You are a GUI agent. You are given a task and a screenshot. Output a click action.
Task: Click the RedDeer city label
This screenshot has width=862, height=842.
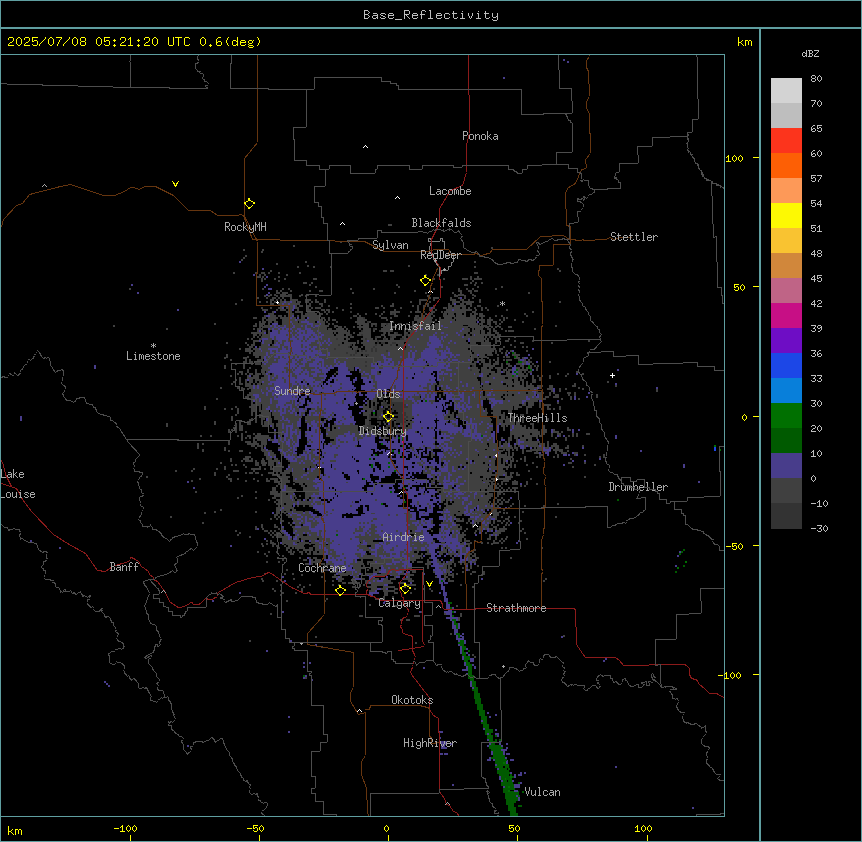coord(440,255)
